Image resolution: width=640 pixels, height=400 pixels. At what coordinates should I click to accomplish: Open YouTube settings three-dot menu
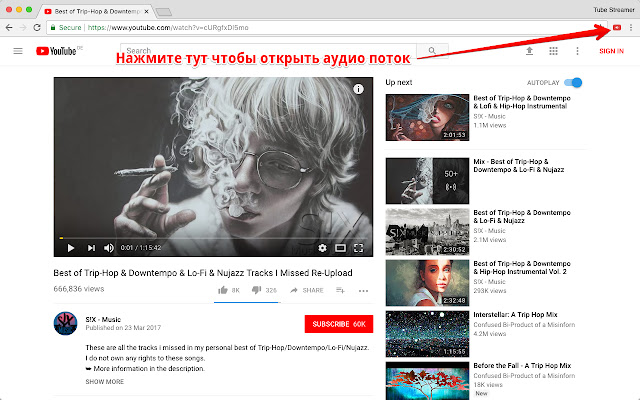click(x=577, y=51)
